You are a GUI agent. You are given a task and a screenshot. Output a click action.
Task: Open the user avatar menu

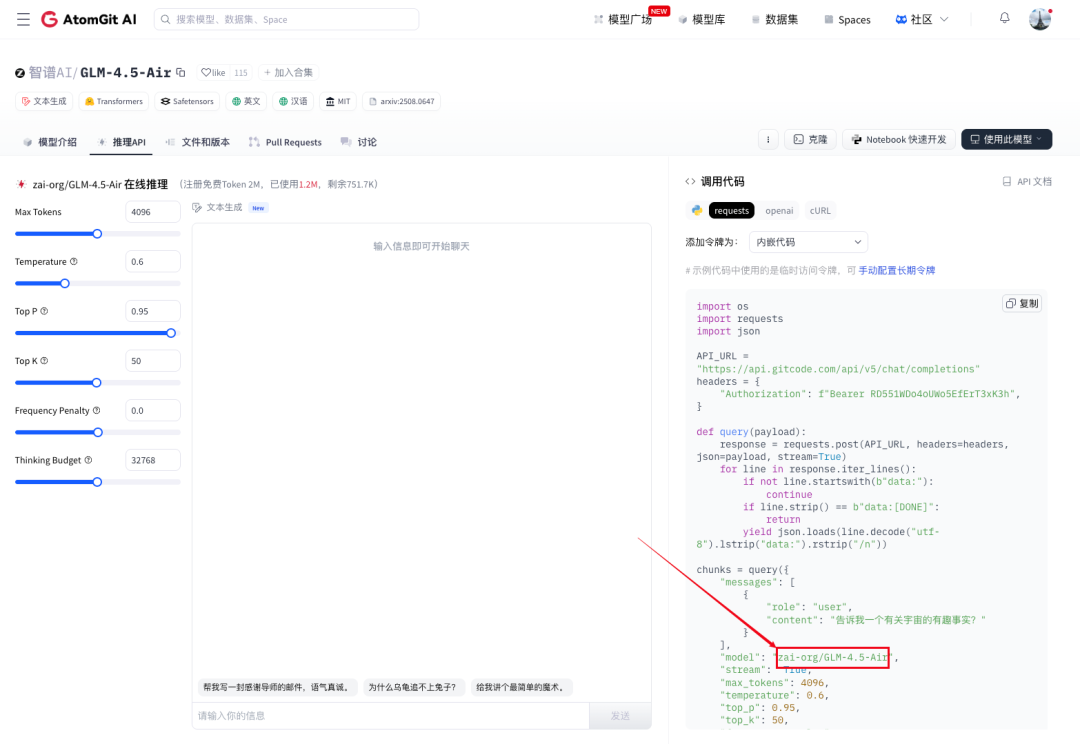(1040, 19)
